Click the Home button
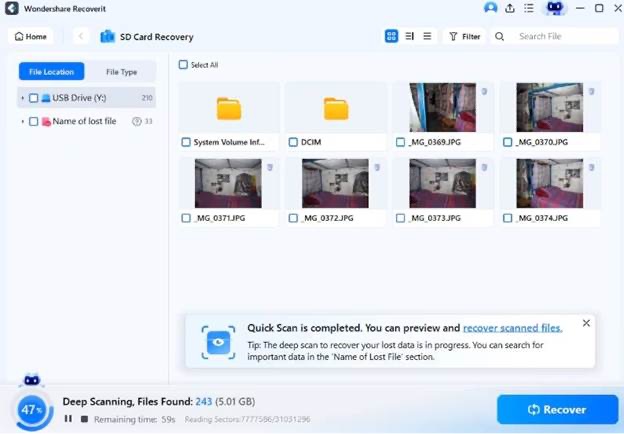 31,37
